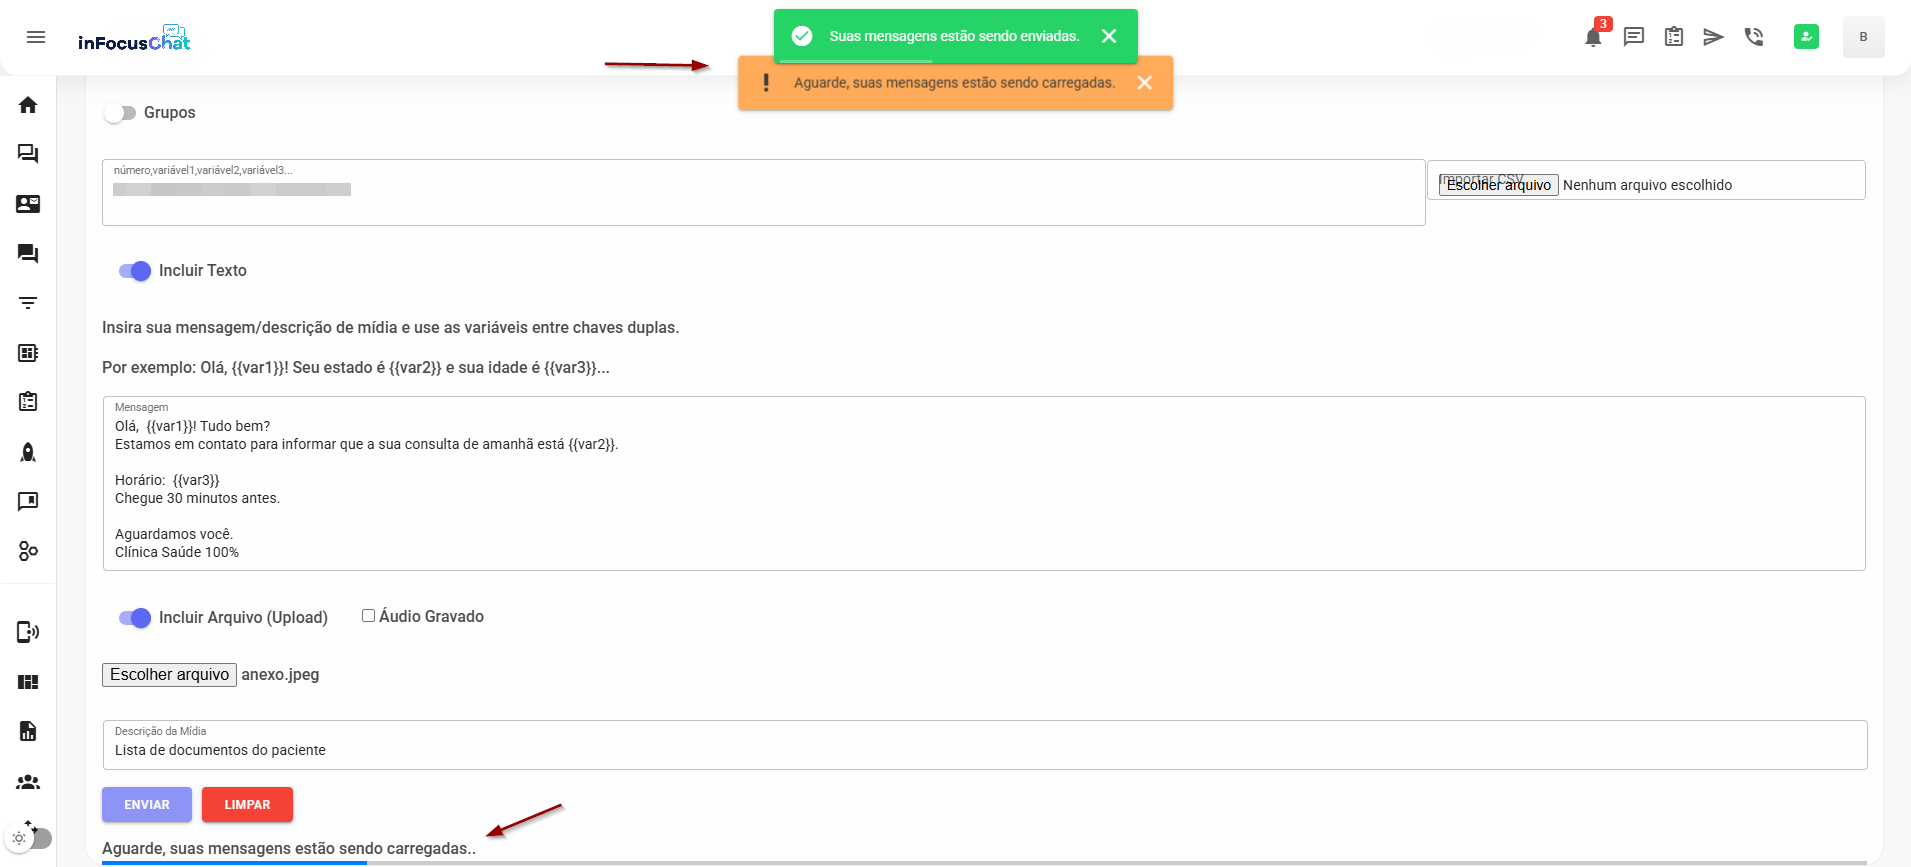The width and height of the screenshot is (1911, 867).
Task: Turn off Incluir Arquivo (Upload) switch
Action: point(135,618)
